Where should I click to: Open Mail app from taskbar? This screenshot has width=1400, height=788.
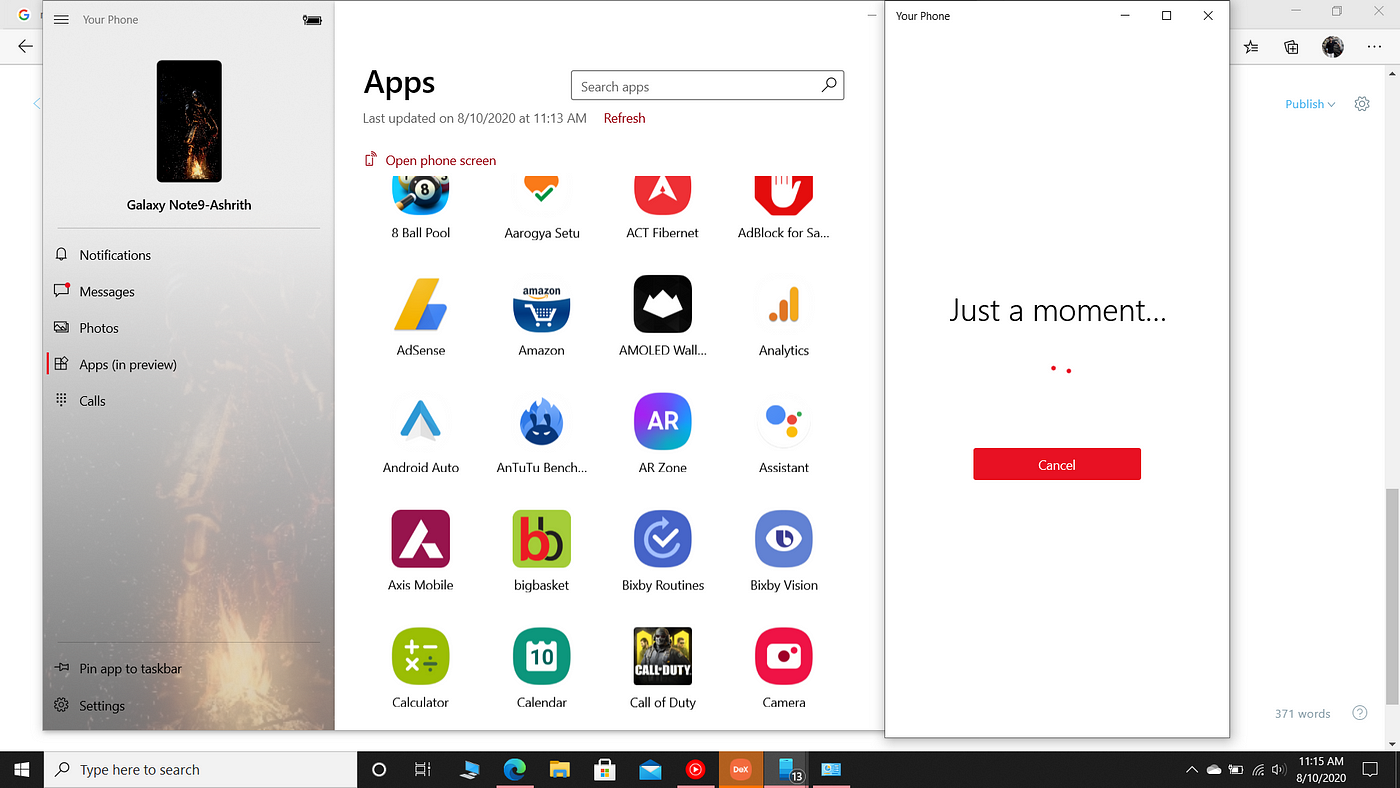(x=650, y=770)
